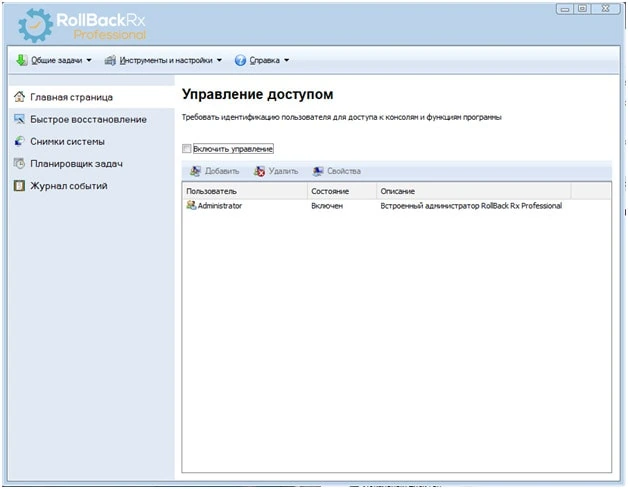Open the Справка menu
This screenshot has height=489, width=628.
(264, 60)
